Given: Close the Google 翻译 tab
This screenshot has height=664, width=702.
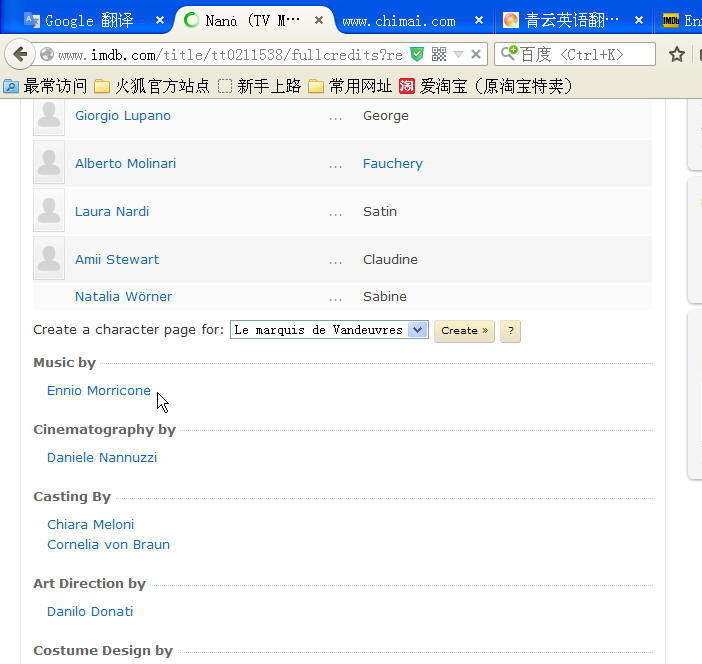Looking at the screenshot, I should [x=160, y=20].
